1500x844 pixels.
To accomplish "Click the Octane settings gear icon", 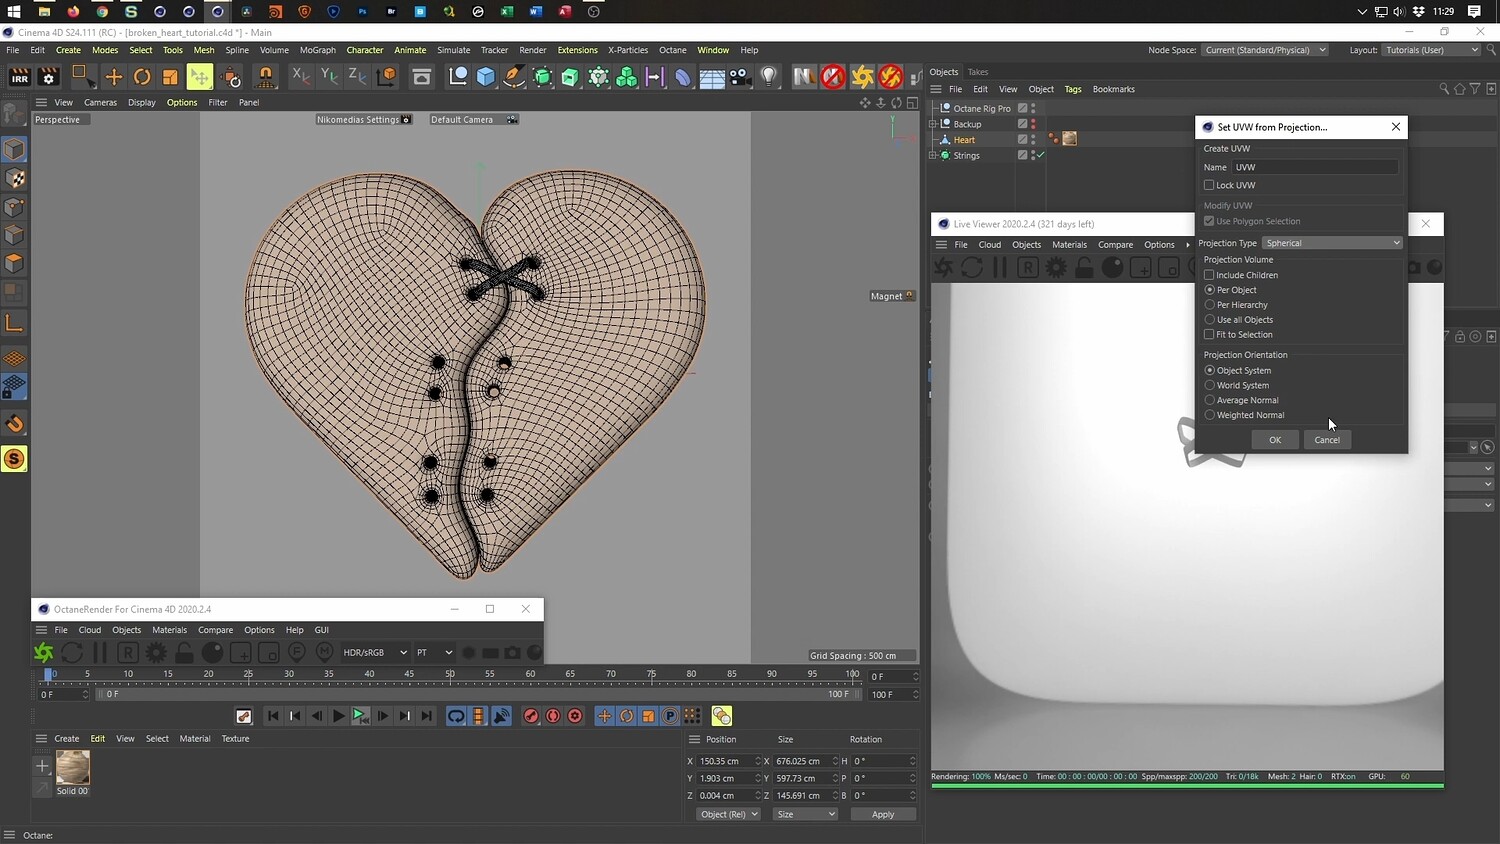I will point(156,653).
